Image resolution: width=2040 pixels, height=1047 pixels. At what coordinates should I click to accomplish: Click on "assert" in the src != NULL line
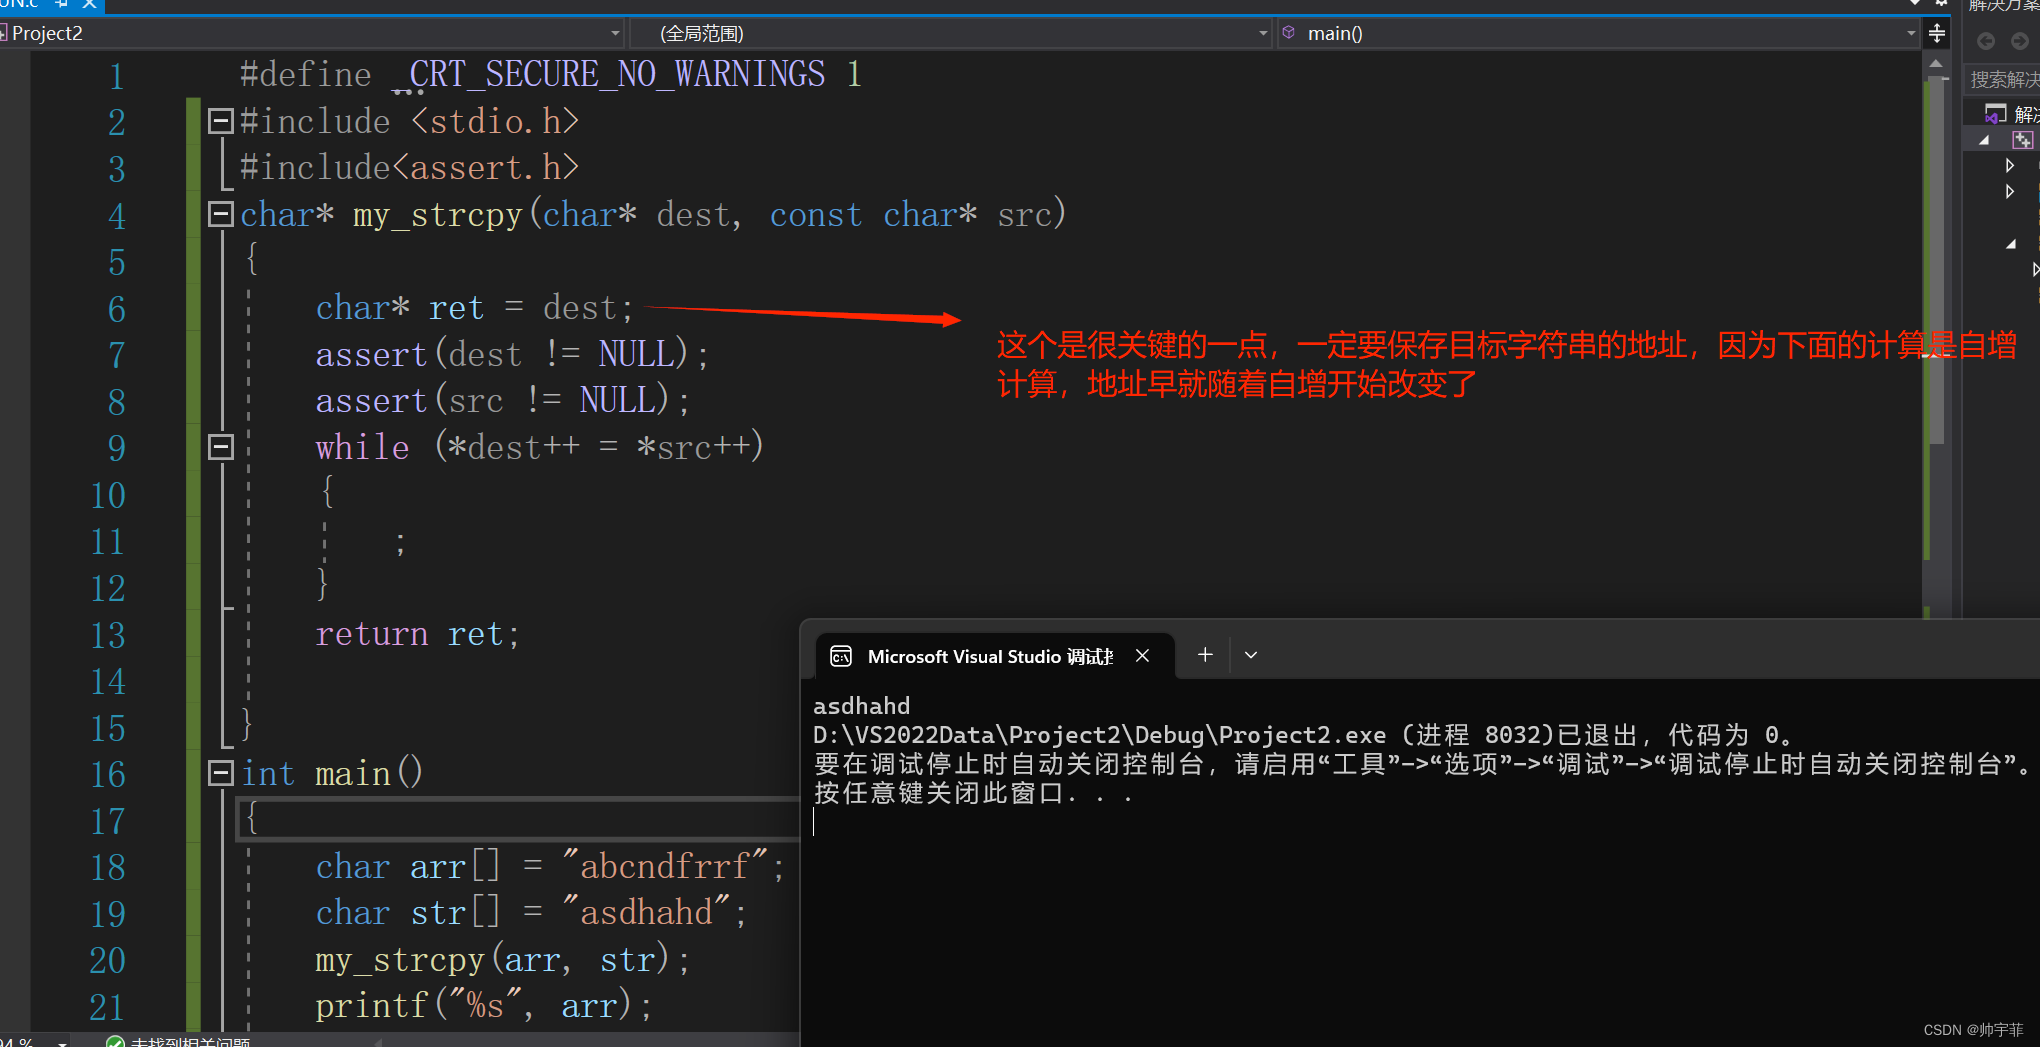[372, 400]
